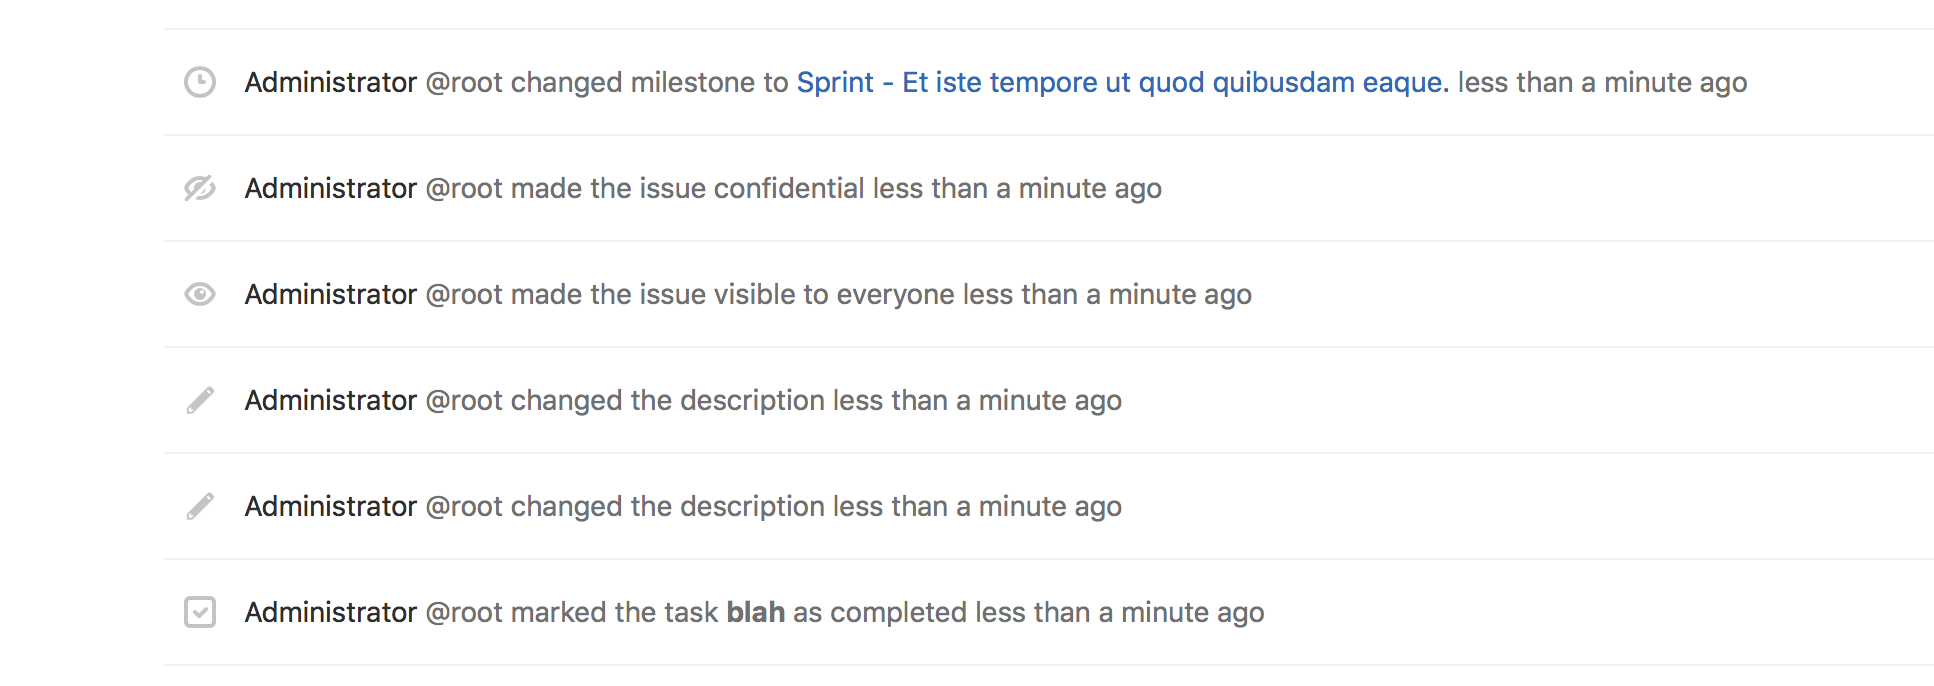This screenshot has width=1934, height=686.
Task: Click @root in the visible to everyone note
Action: coord(464,294)
